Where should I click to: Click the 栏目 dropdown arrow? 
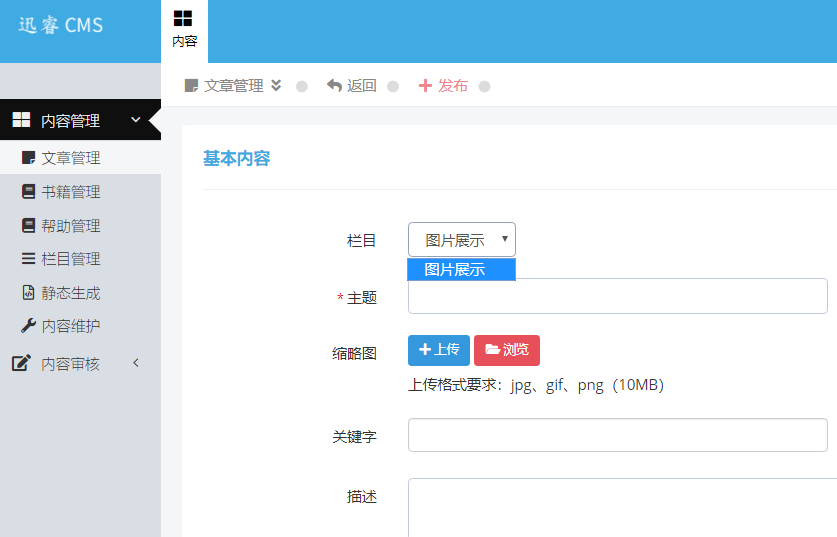pos(504,239)
